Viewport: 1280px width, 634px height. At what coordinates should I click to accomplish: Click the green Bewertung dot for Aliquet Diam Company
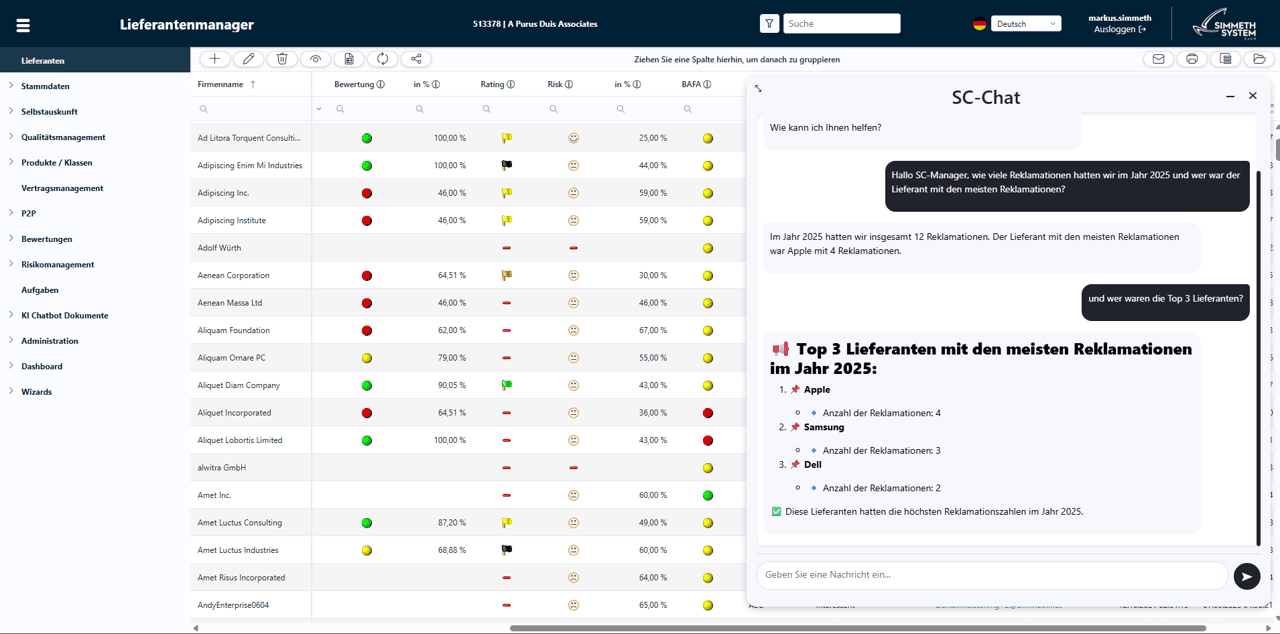pos(367,386)
